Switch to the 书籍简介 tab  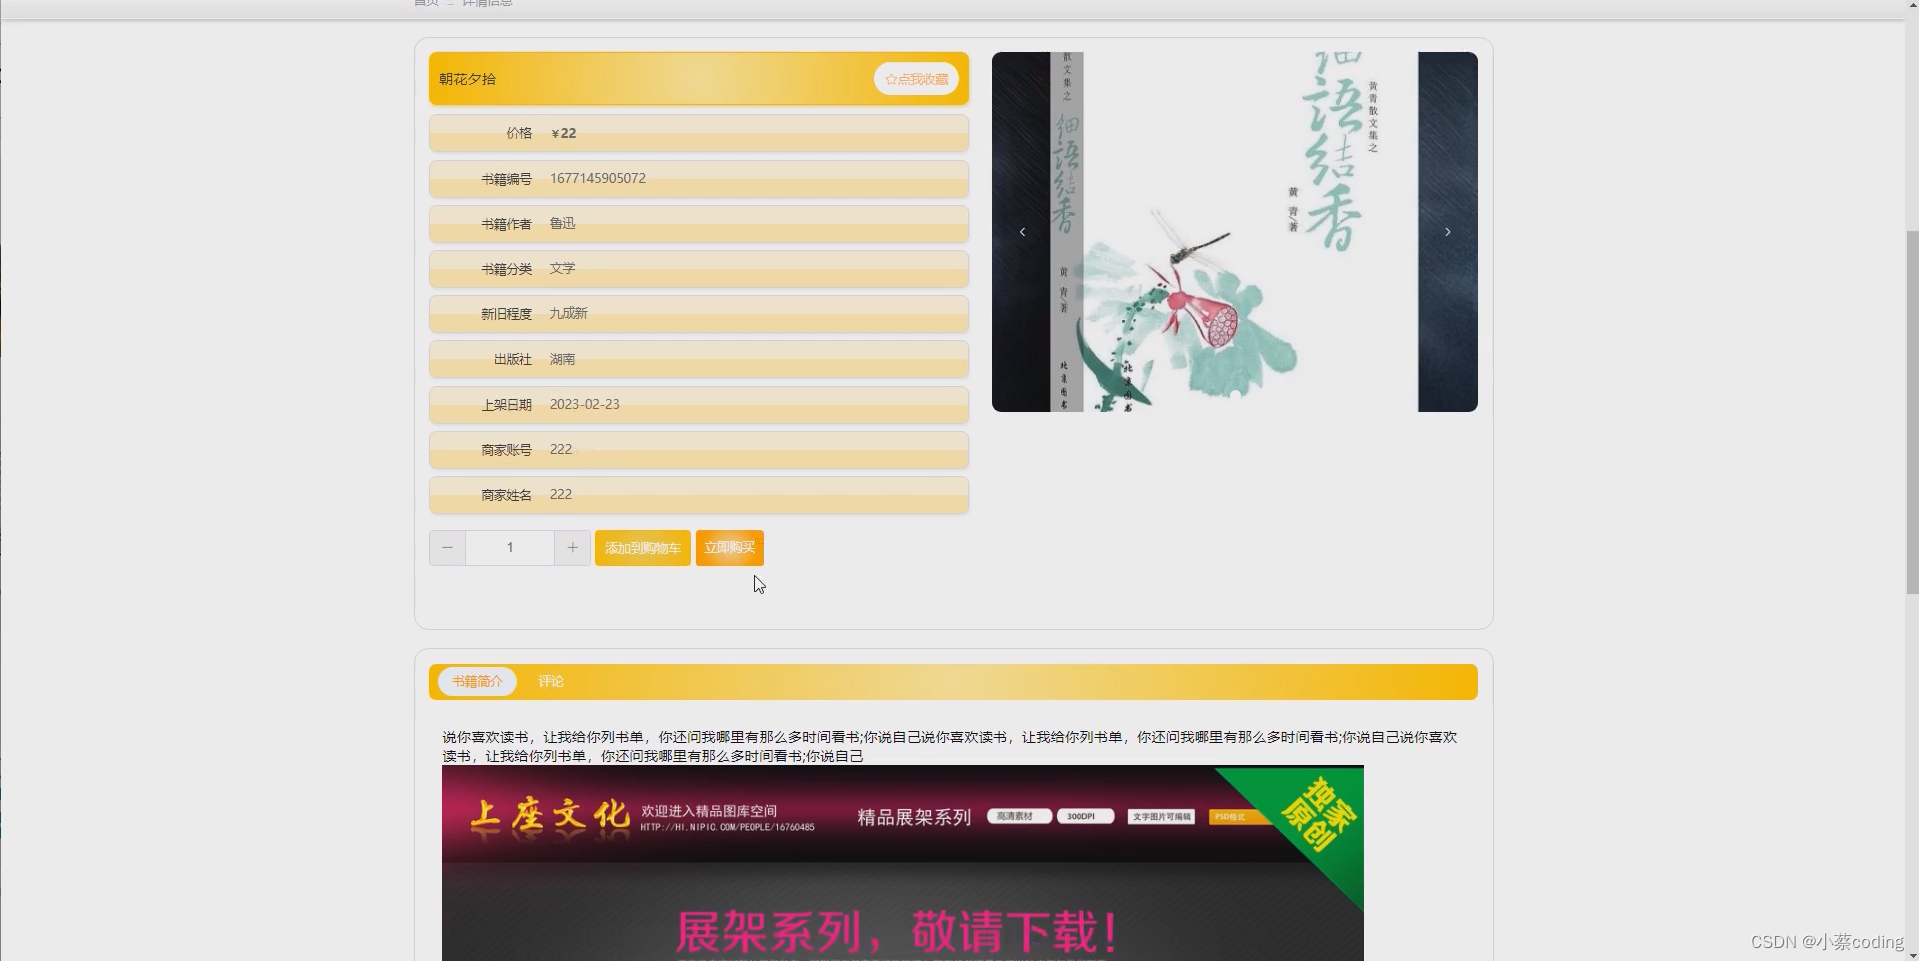477,682
